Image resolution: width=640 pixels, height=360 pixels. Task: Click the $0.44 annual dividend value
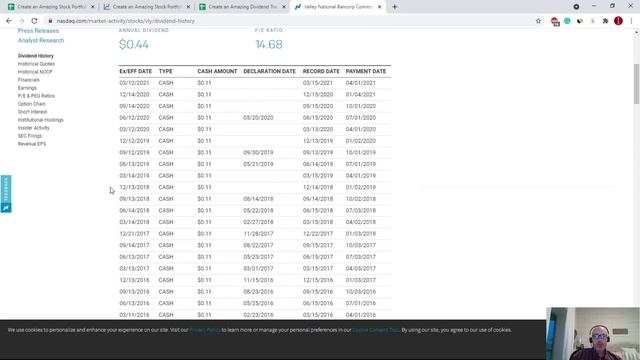[x=133, y=44]
